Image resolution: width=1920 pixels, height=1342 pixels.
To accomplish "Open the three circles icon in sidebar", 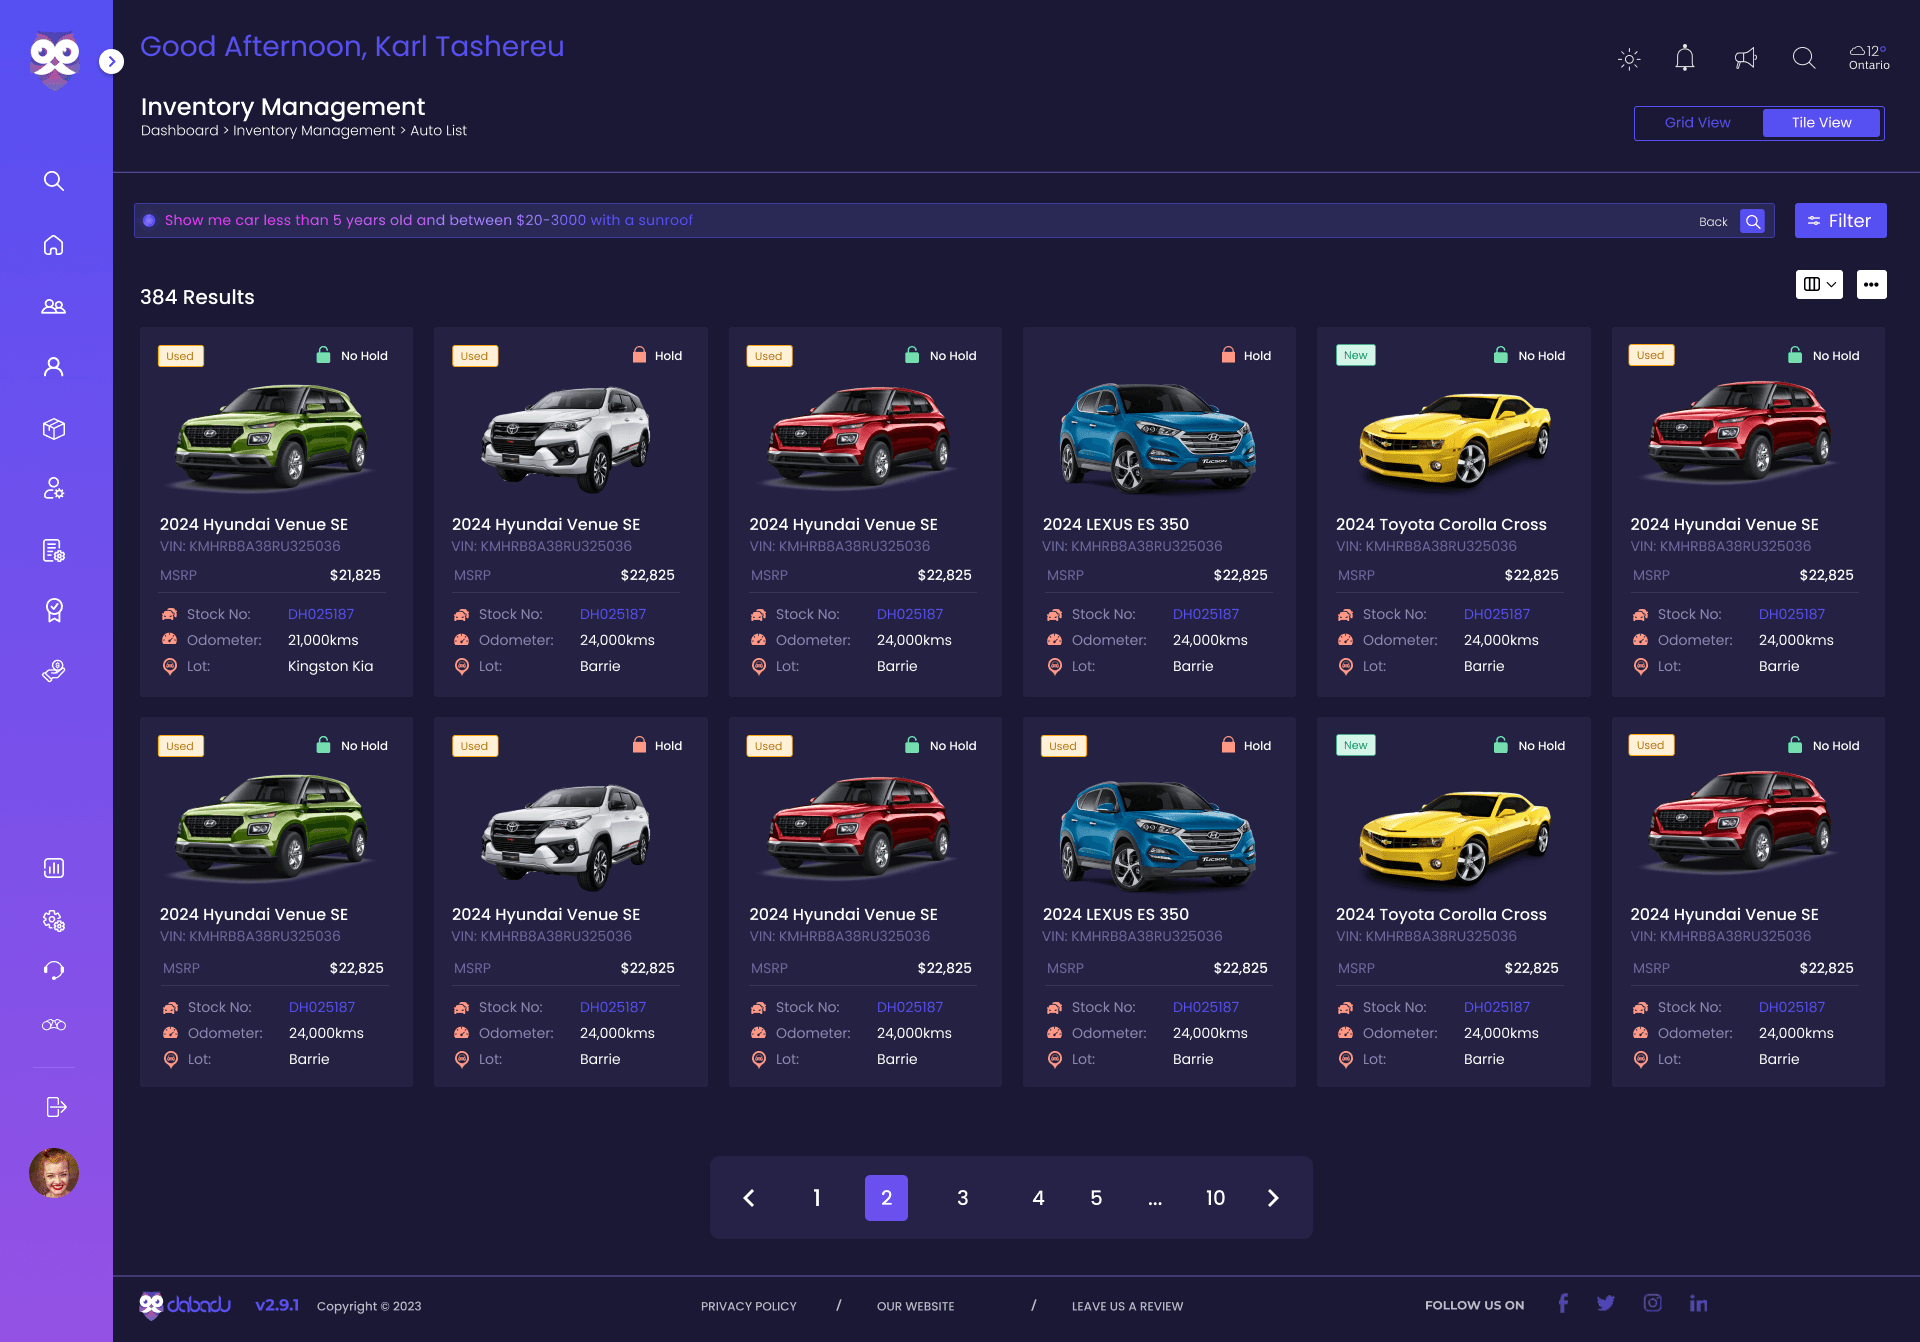I will click(54, 1025).
